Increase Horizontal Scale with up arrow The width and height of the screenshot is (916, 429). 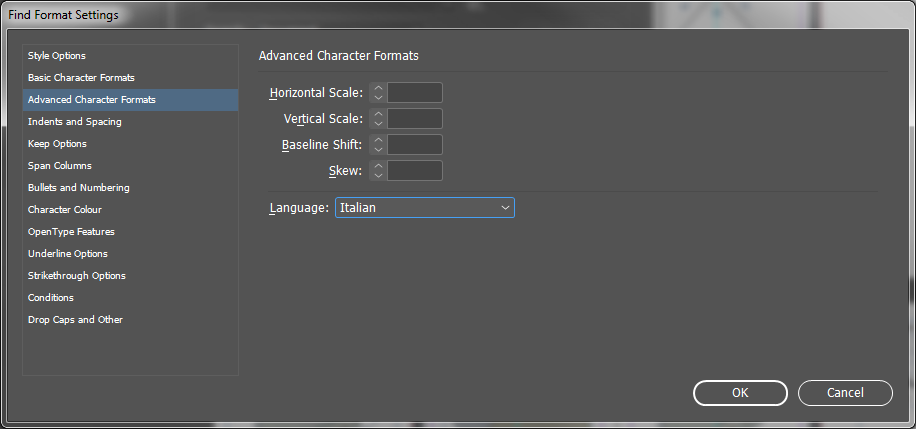(378, 88)
